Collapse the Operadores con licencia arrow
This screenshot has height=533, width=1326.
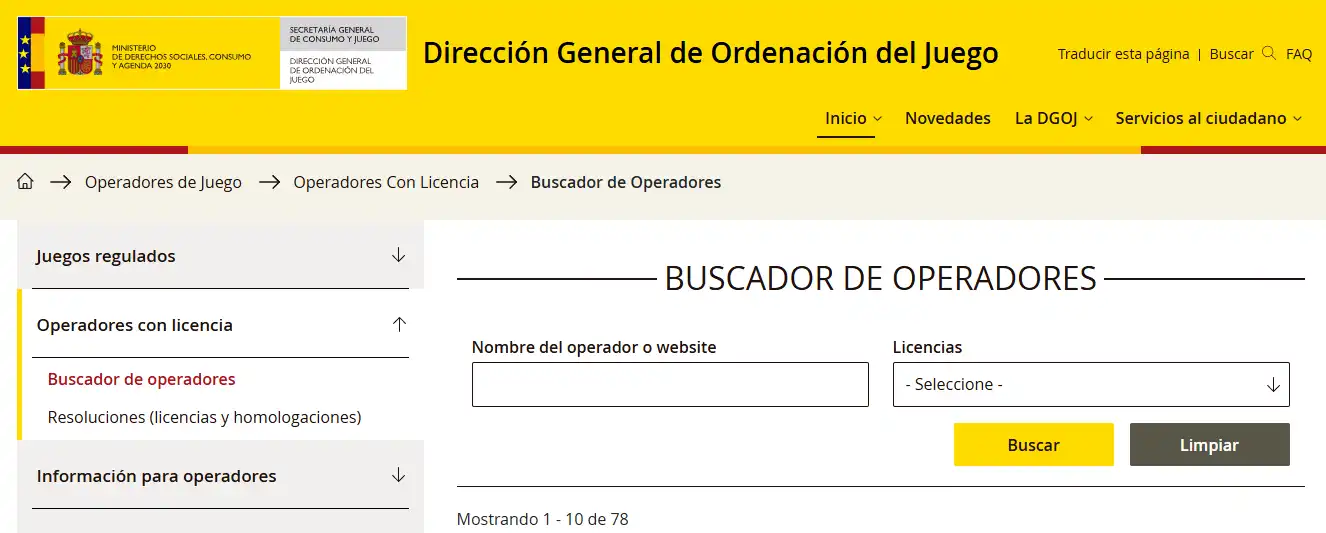(399, 324)
